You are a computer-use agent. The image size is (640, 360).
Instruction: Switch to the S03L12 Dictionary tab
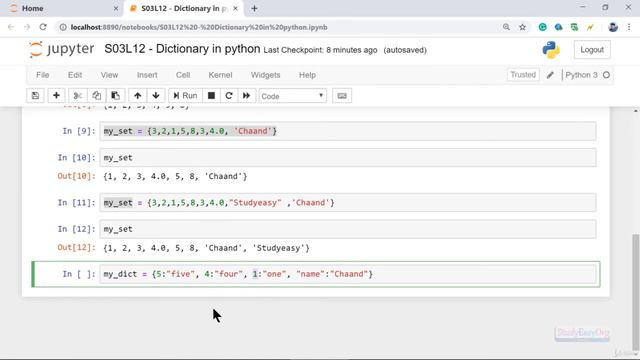184,8
